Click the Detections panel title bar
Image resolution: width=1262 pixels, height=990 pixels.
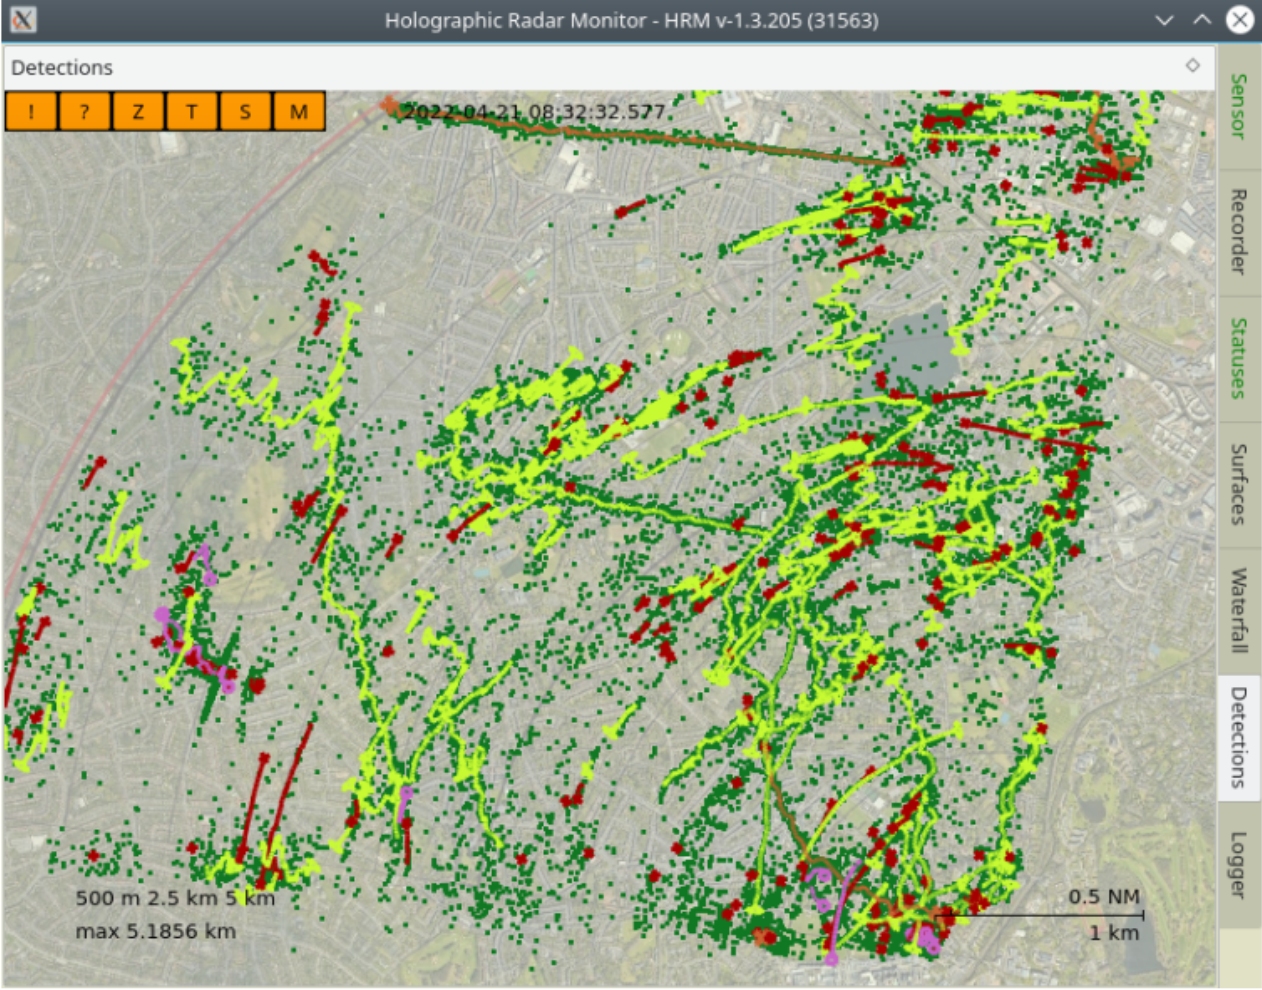[600, 67]
